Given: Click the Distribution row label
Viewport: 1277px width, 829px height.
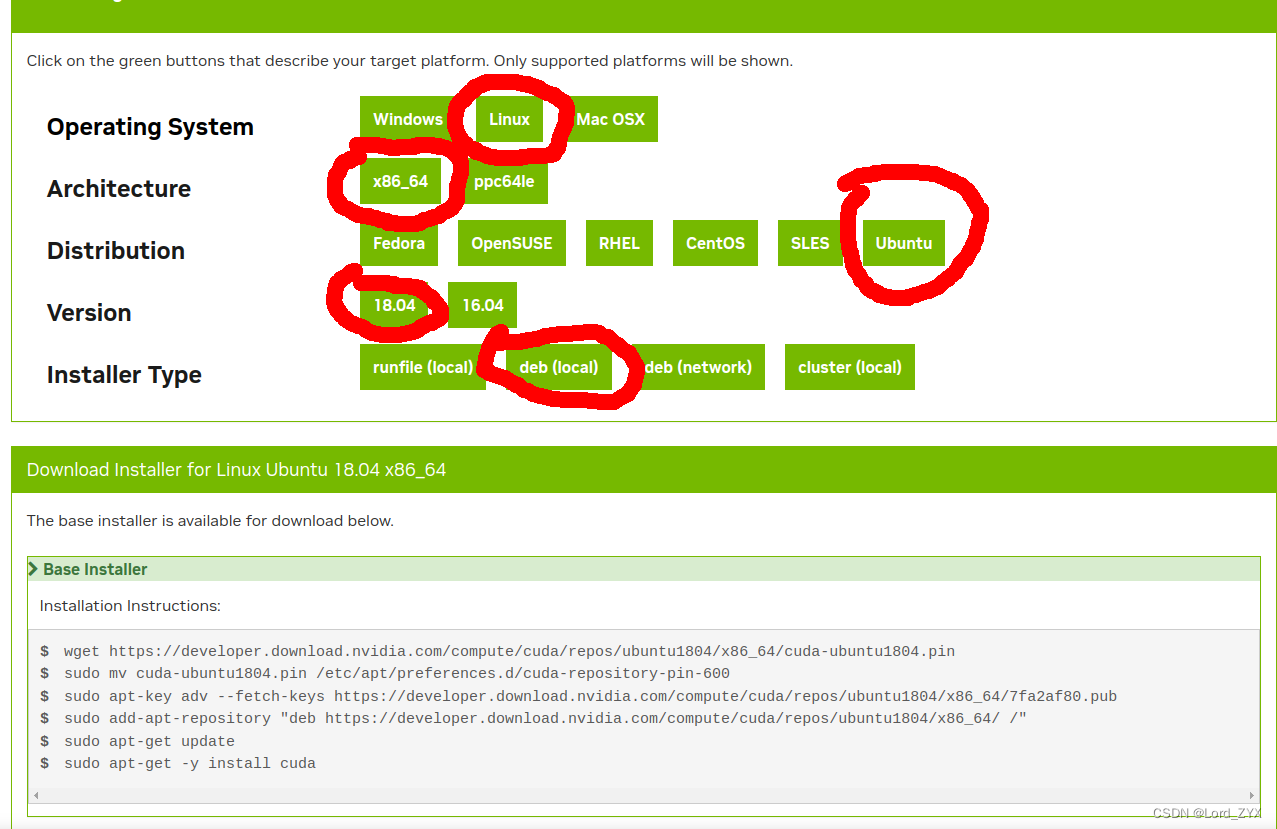Looking at the screenshot, I should [x=116, y=251].
